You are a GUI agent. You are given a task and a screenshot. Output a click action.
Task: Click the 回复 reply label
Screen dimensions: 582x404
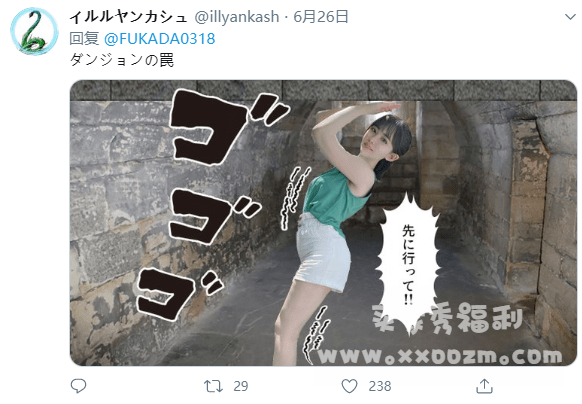84,39
